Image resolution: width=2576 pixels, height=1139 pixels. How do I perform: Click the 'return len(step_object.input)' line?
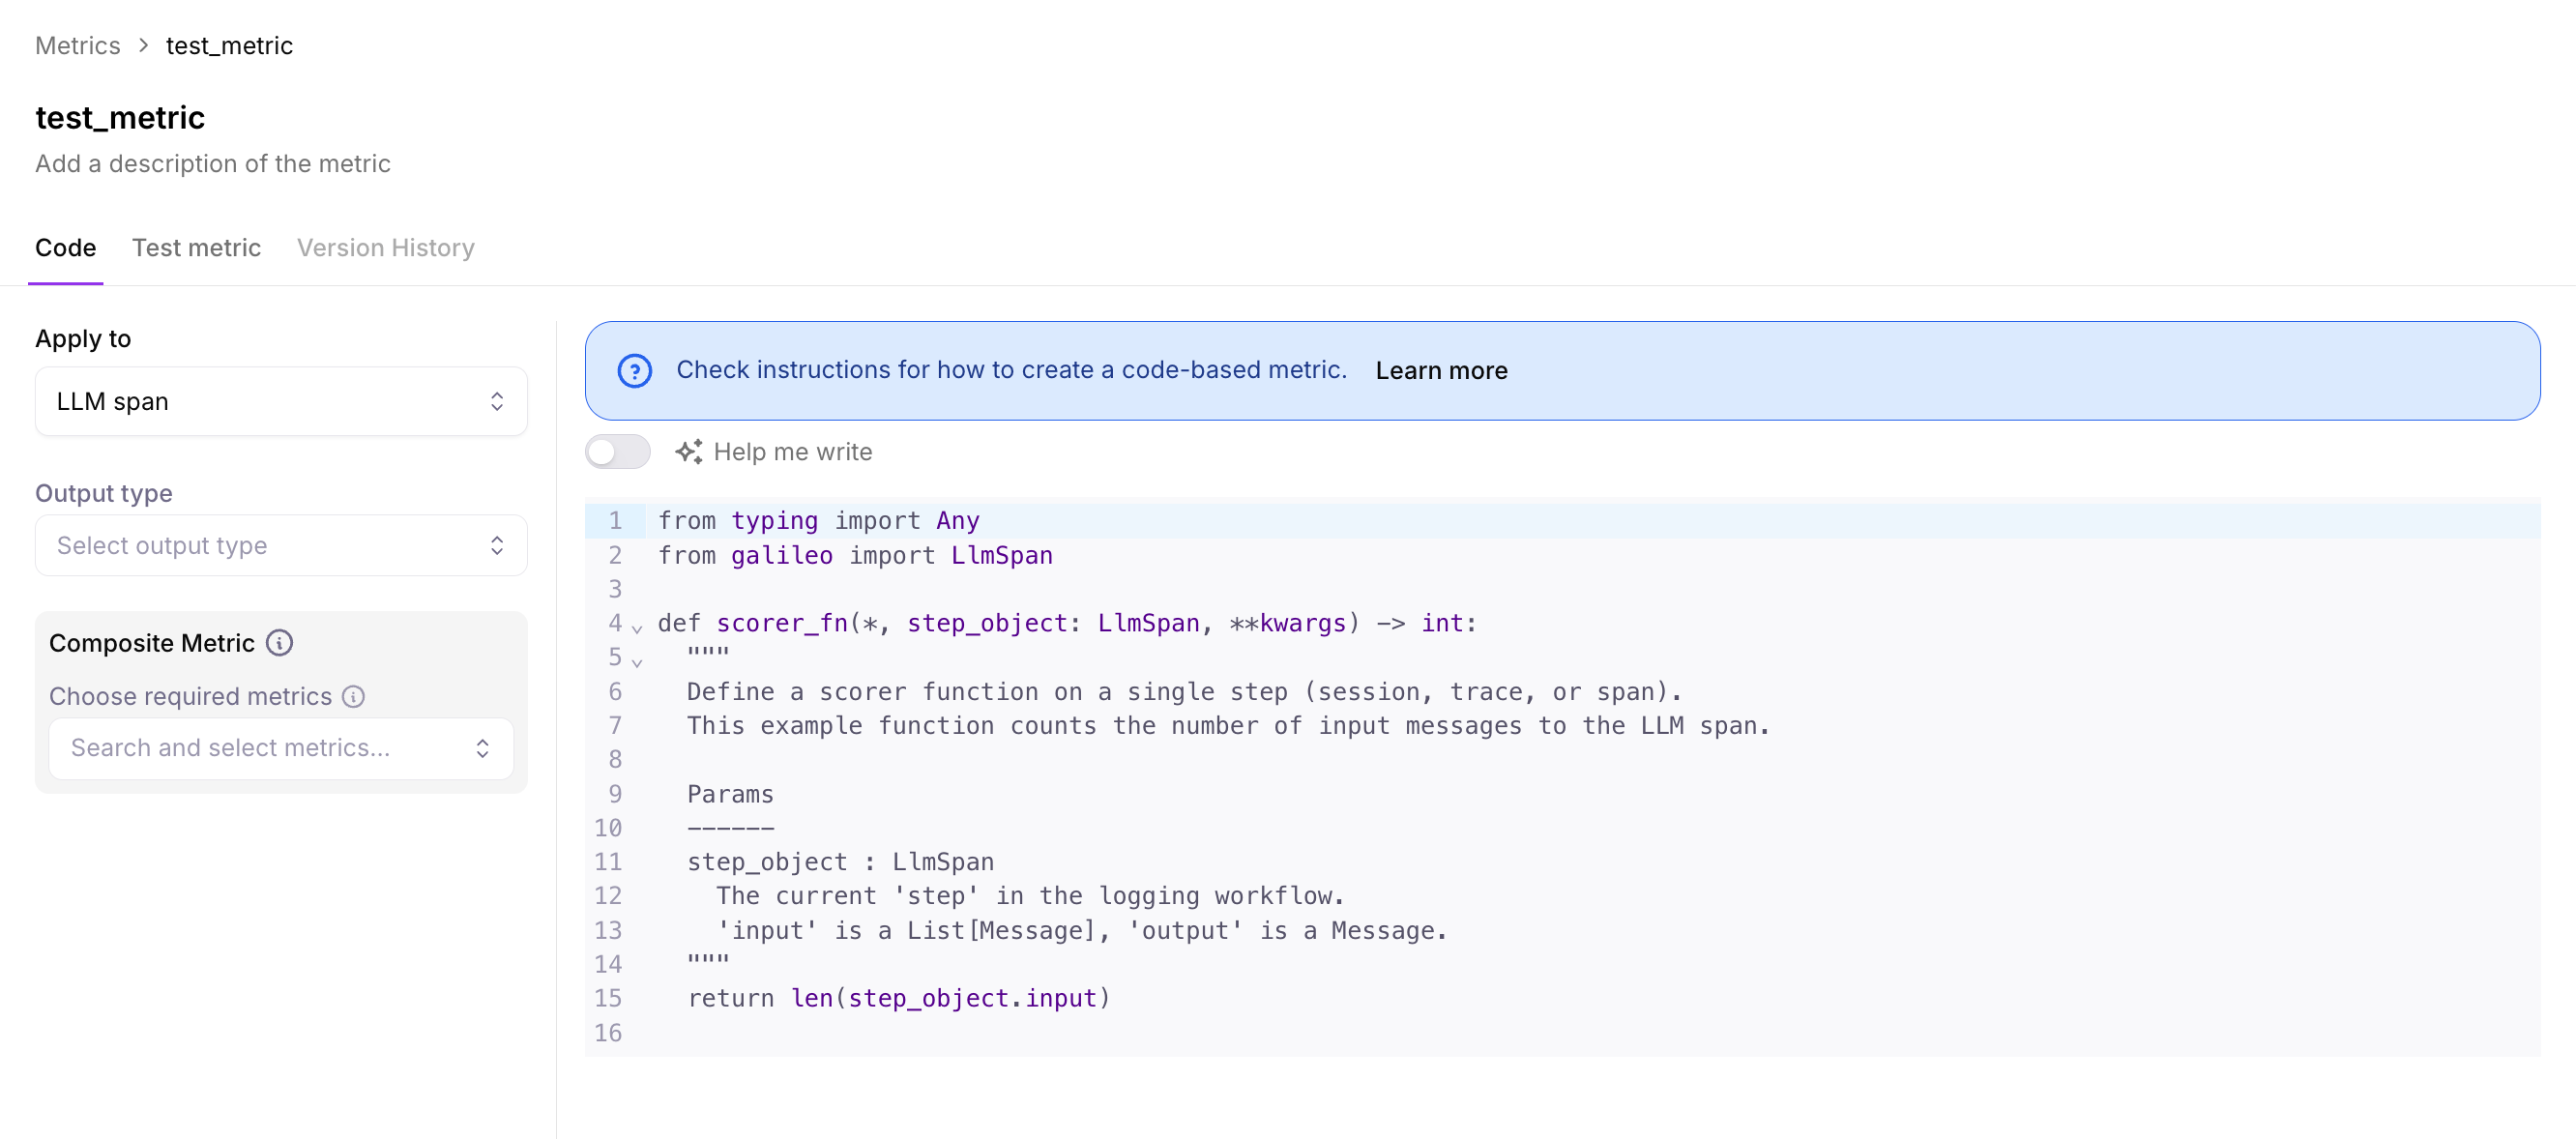(x=899, y=998)
